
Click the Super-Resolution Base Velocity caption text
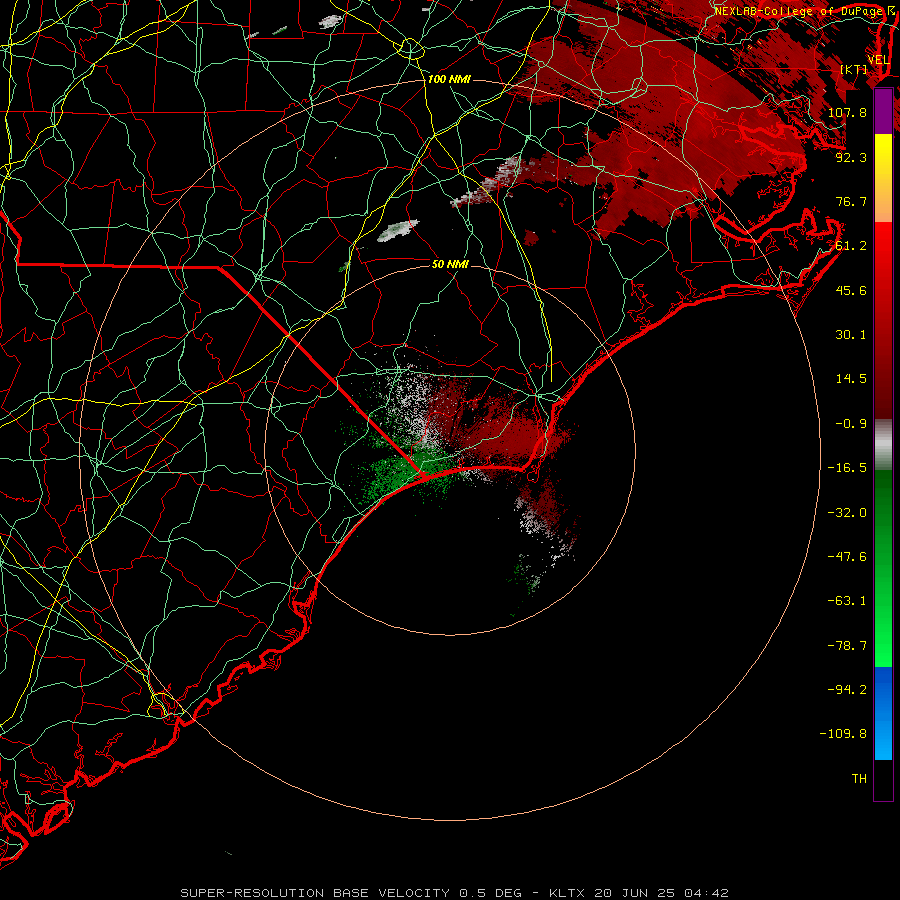coord(455,893)
